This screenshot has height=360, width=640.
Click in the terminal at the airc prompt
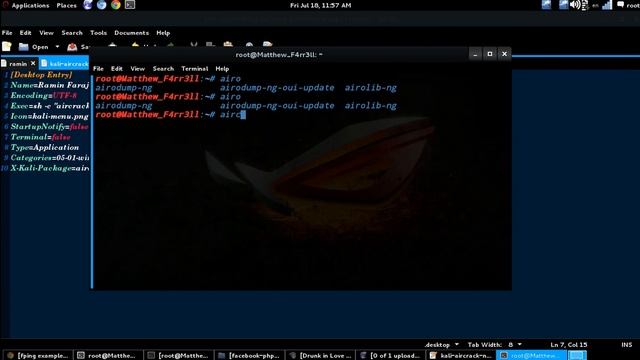233,115
